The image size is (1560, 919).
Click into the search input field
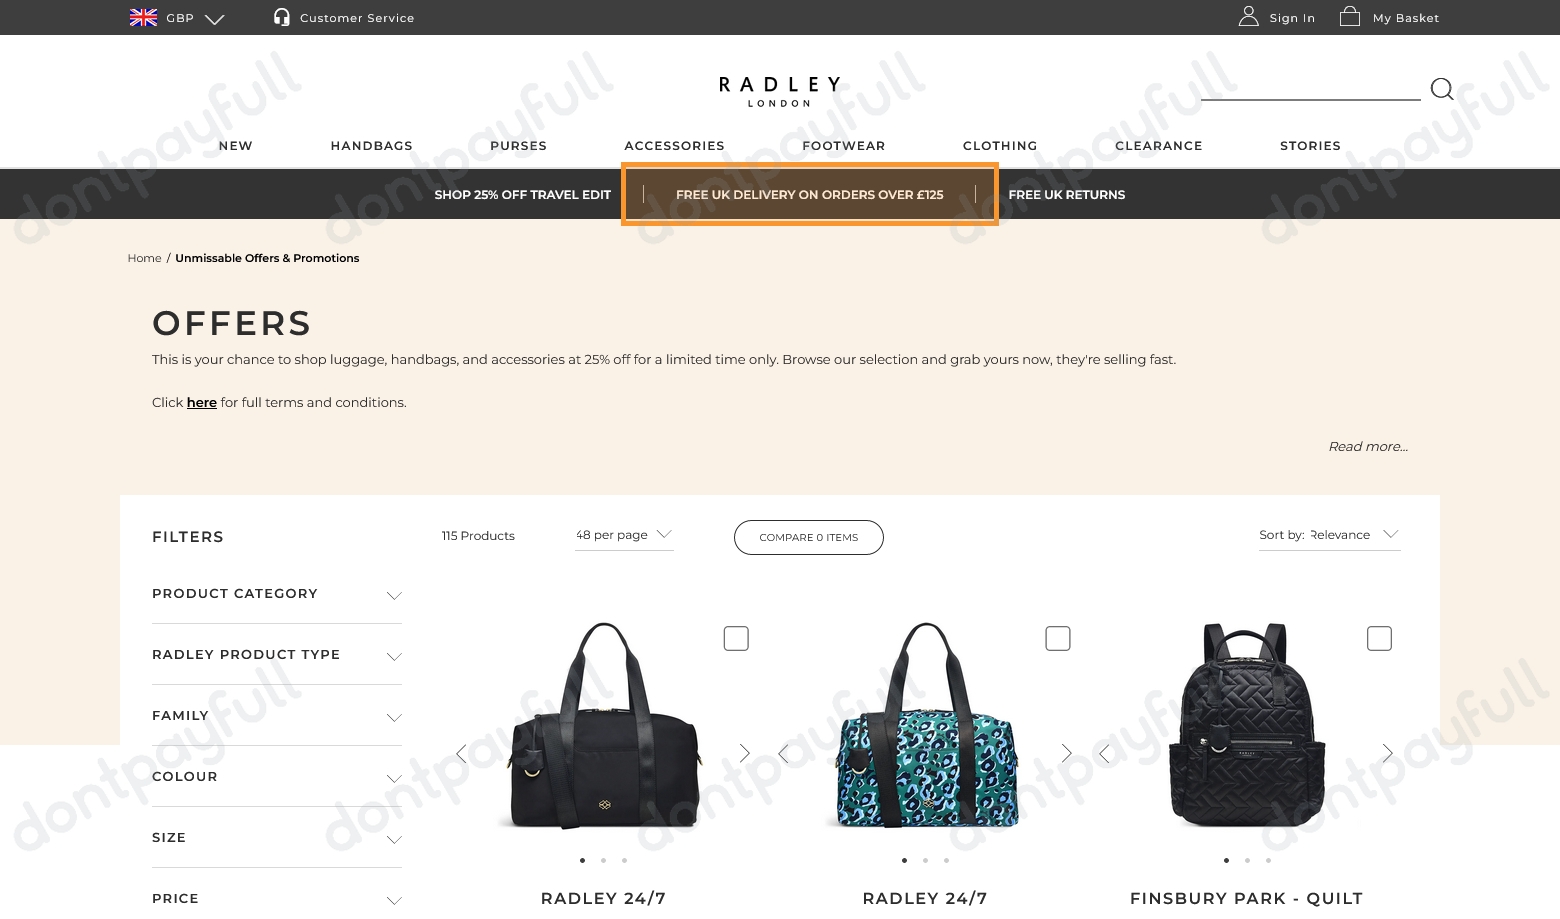pyautogui.click(x=1310, y=88)
